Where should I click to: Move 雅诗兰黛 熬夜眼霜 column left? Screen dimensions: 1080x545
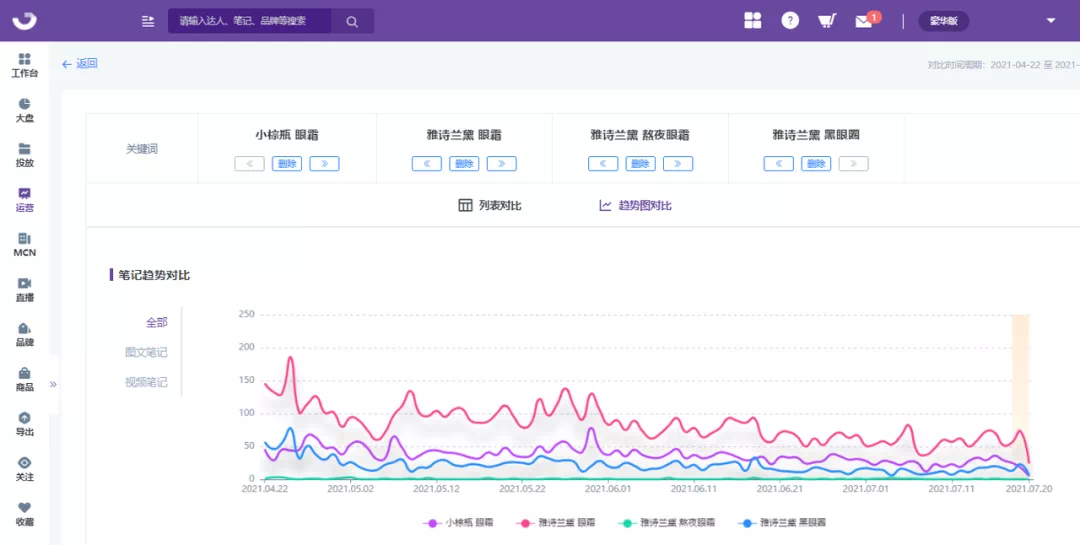(603, 164)
